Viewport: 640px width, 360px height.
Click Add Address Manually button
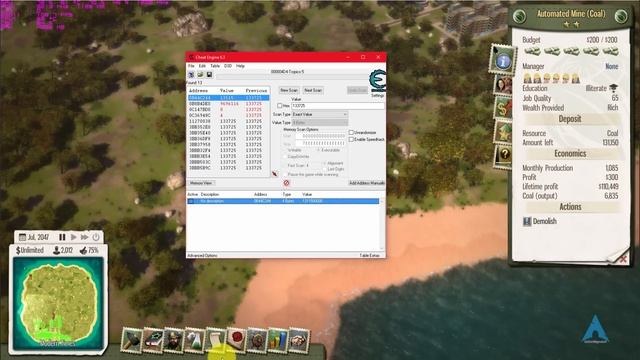point(367,183)
